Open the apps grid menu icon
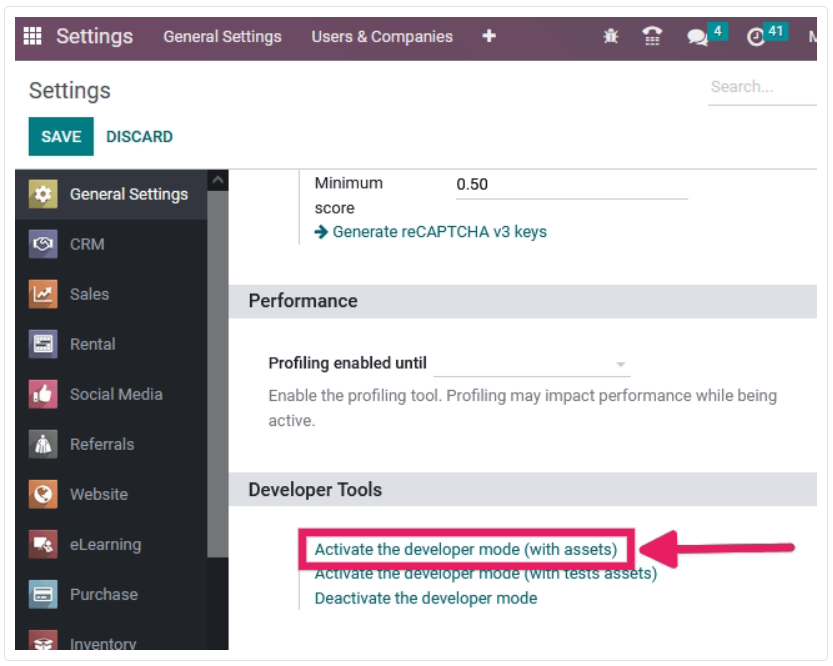The image size is (833, 666). click(x=32, y=37)
